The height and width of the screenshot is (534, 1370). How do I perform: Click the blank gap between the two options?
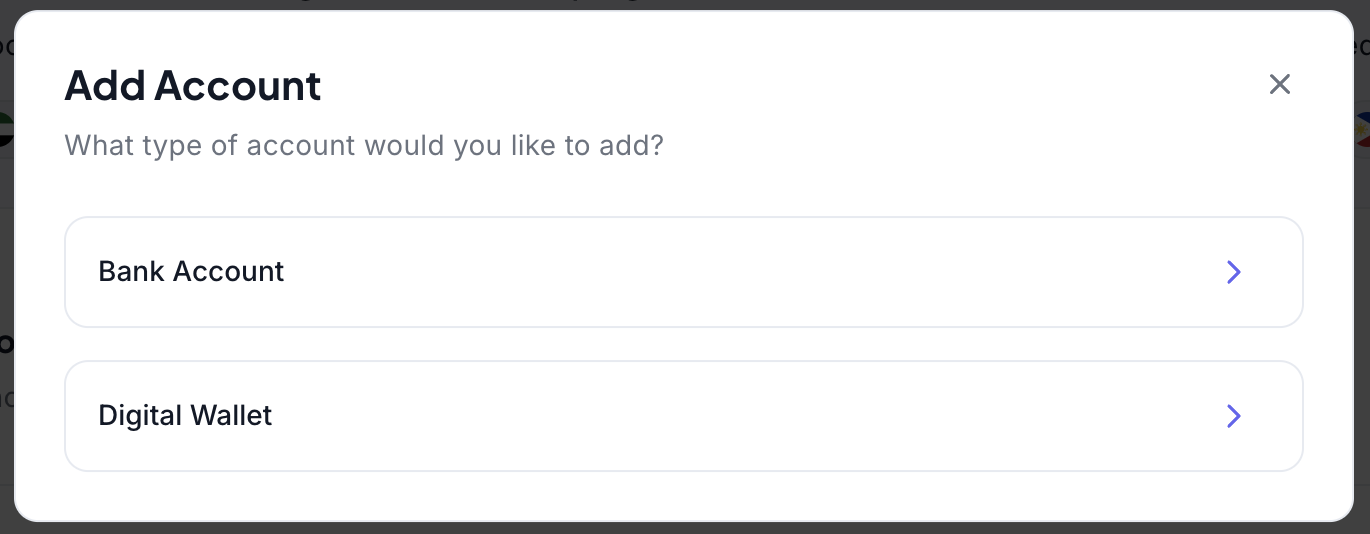683,344
